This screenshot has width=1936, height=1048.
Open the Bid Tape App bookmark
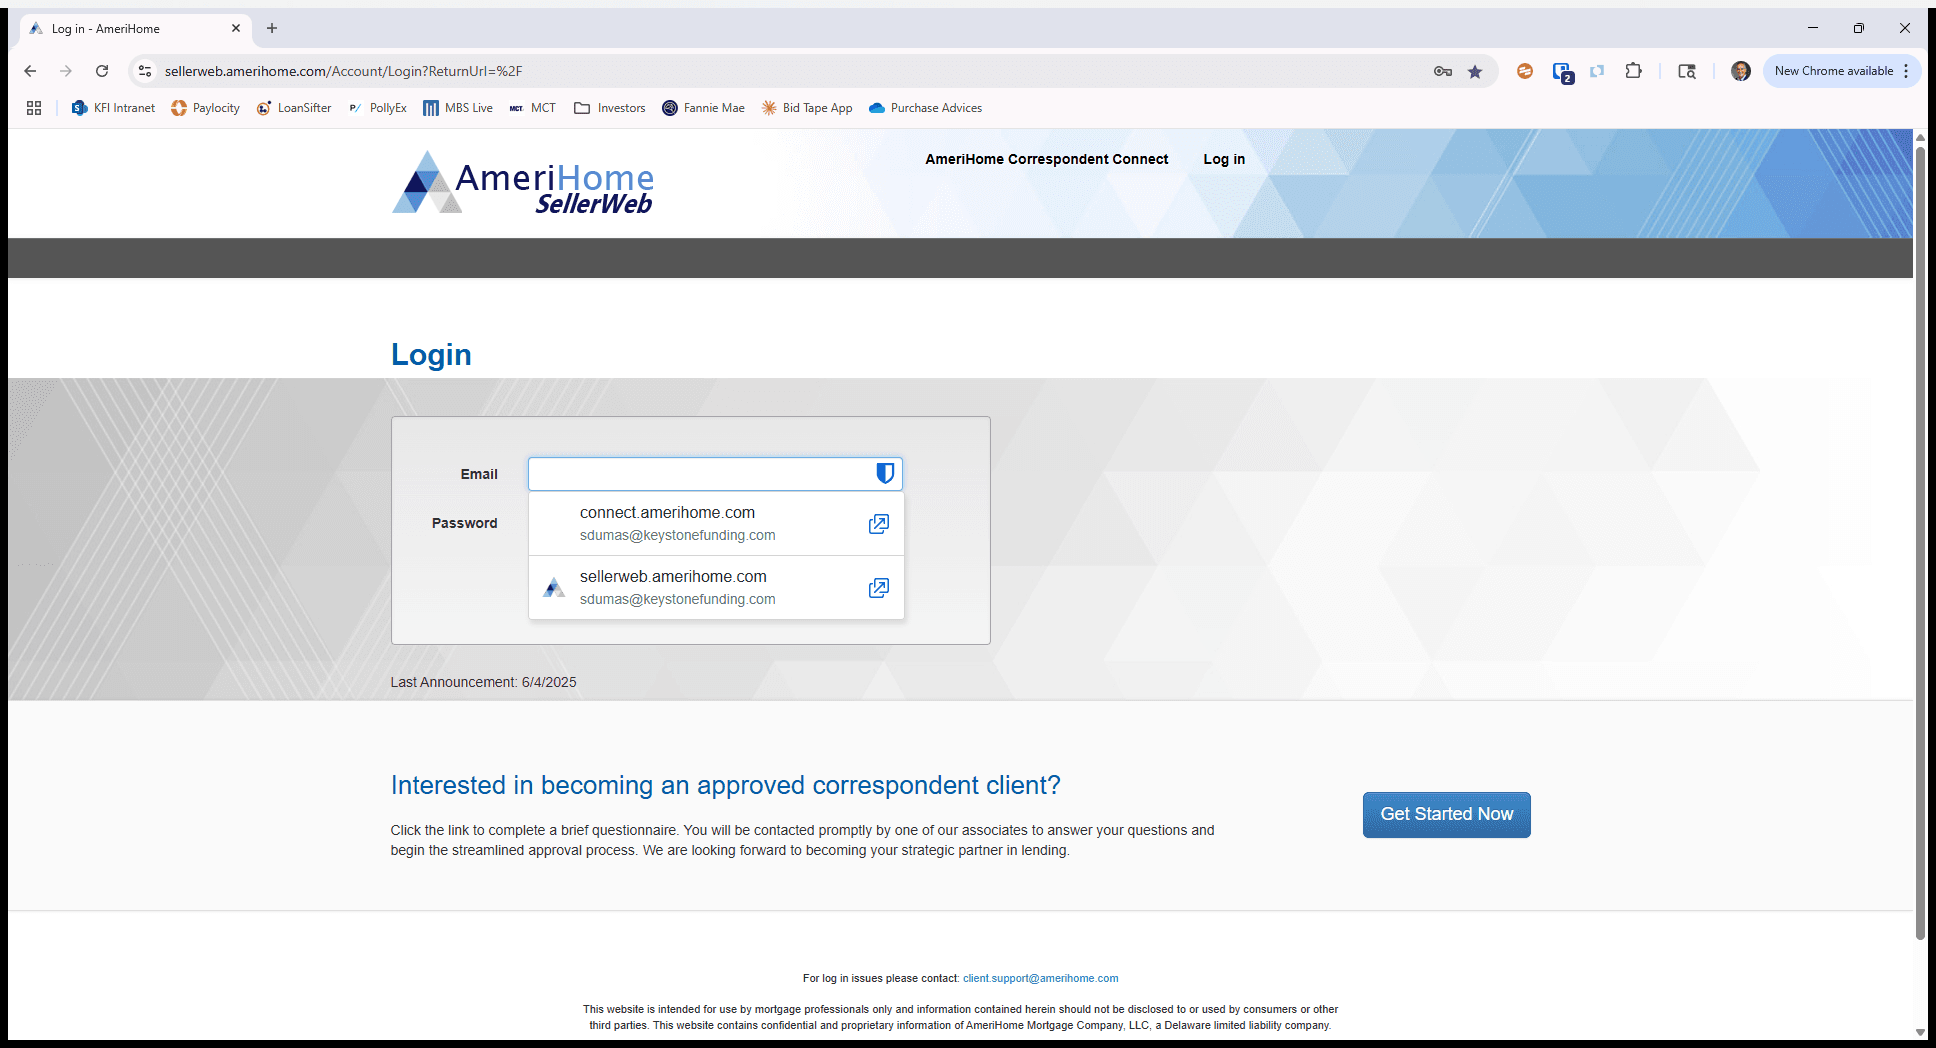(x=807, y=108)
